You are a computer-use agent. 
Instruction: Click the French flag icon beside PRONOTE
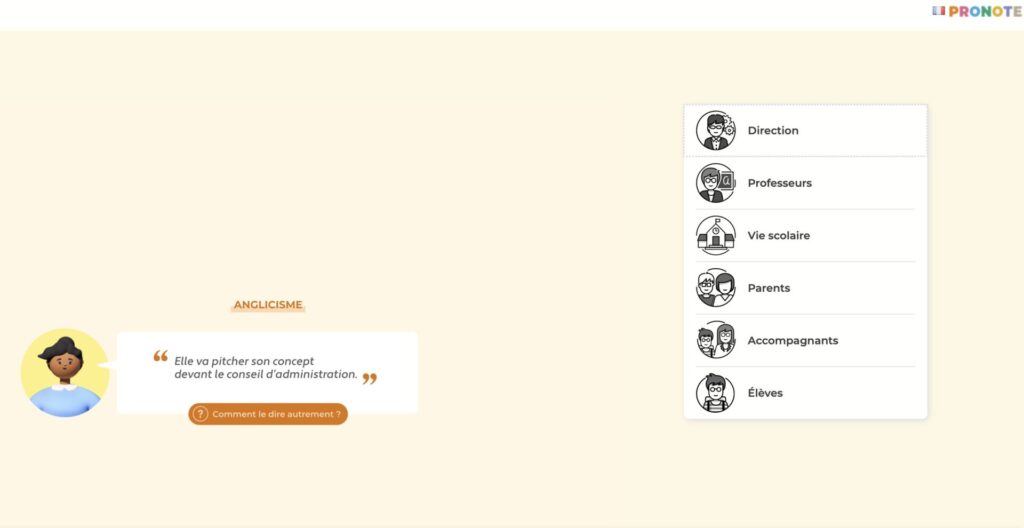(x=938, y=11)
